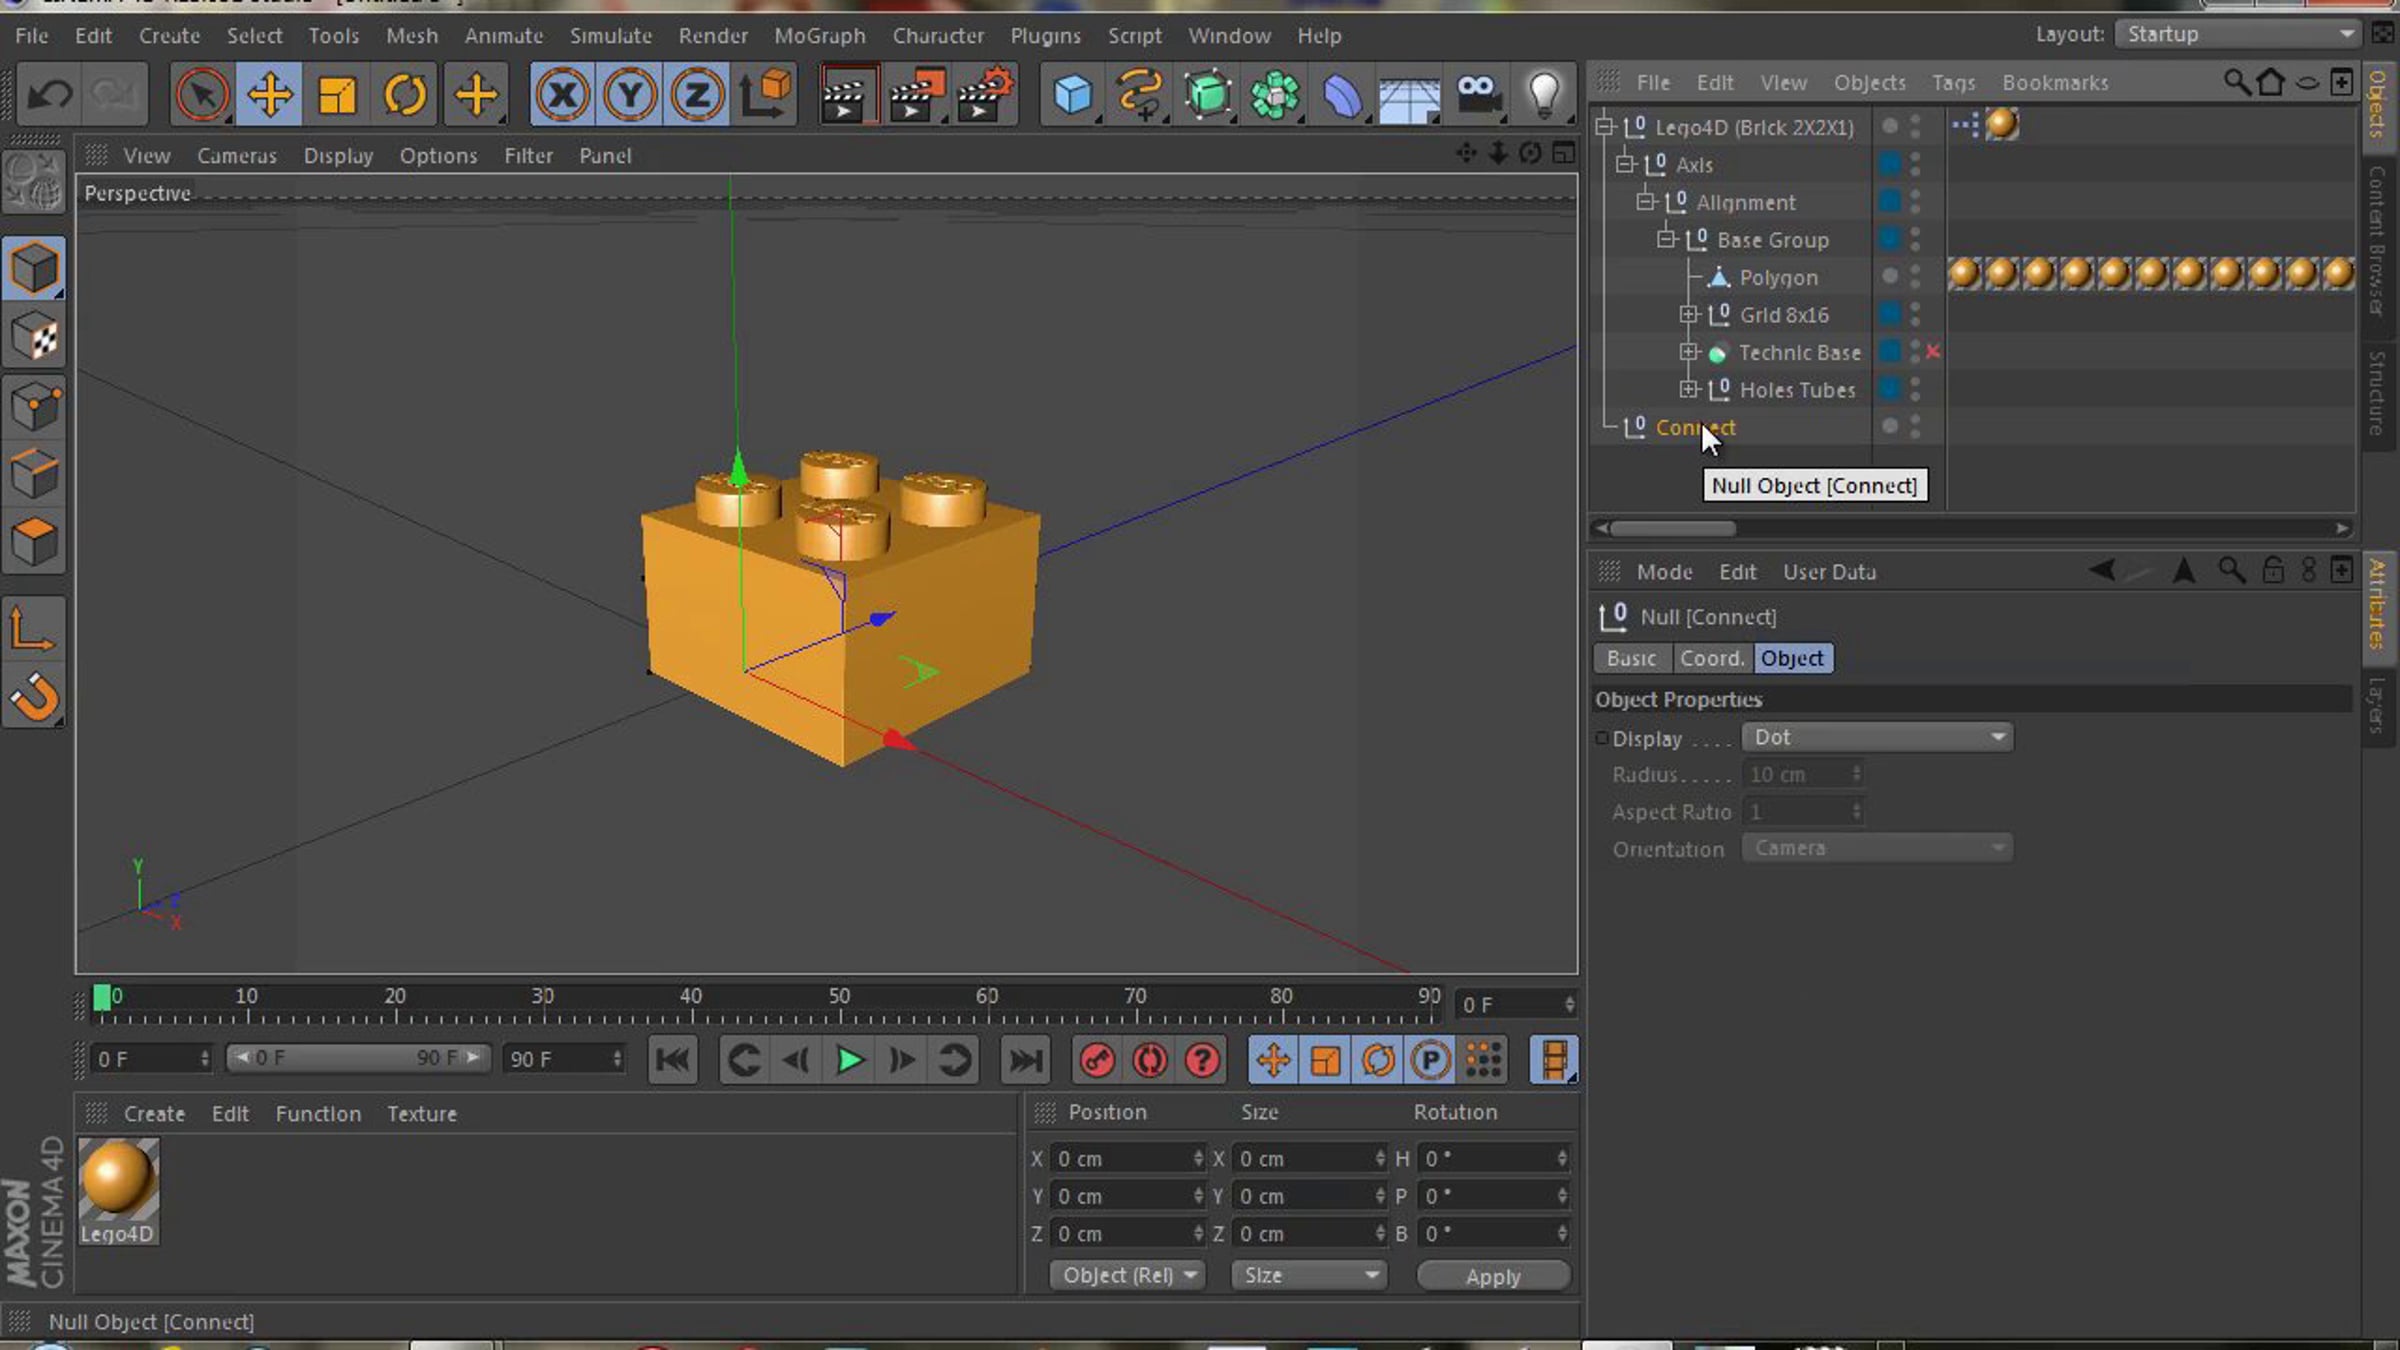Open the Material Manager Create menu
The width and height of the screenshot is (2400, 1350).
[154, 1114]
